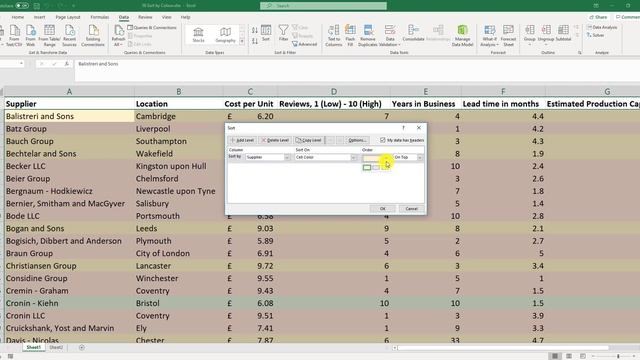Sort ascending A to Z
This screenshot has width=640, height=360.
pos(255,30)
